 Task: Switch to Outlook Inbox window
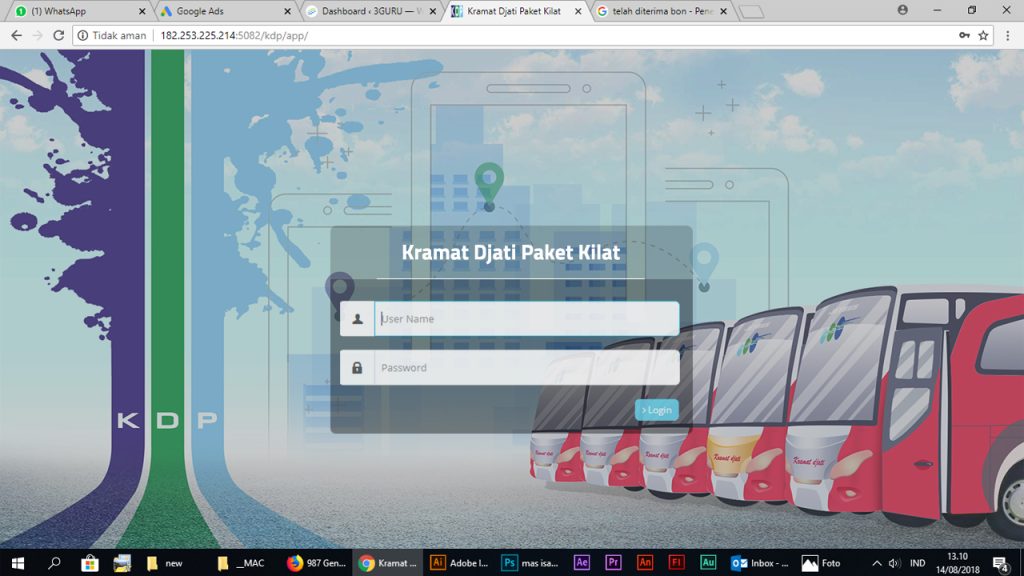pyautogui.click(x=760, y=563)
